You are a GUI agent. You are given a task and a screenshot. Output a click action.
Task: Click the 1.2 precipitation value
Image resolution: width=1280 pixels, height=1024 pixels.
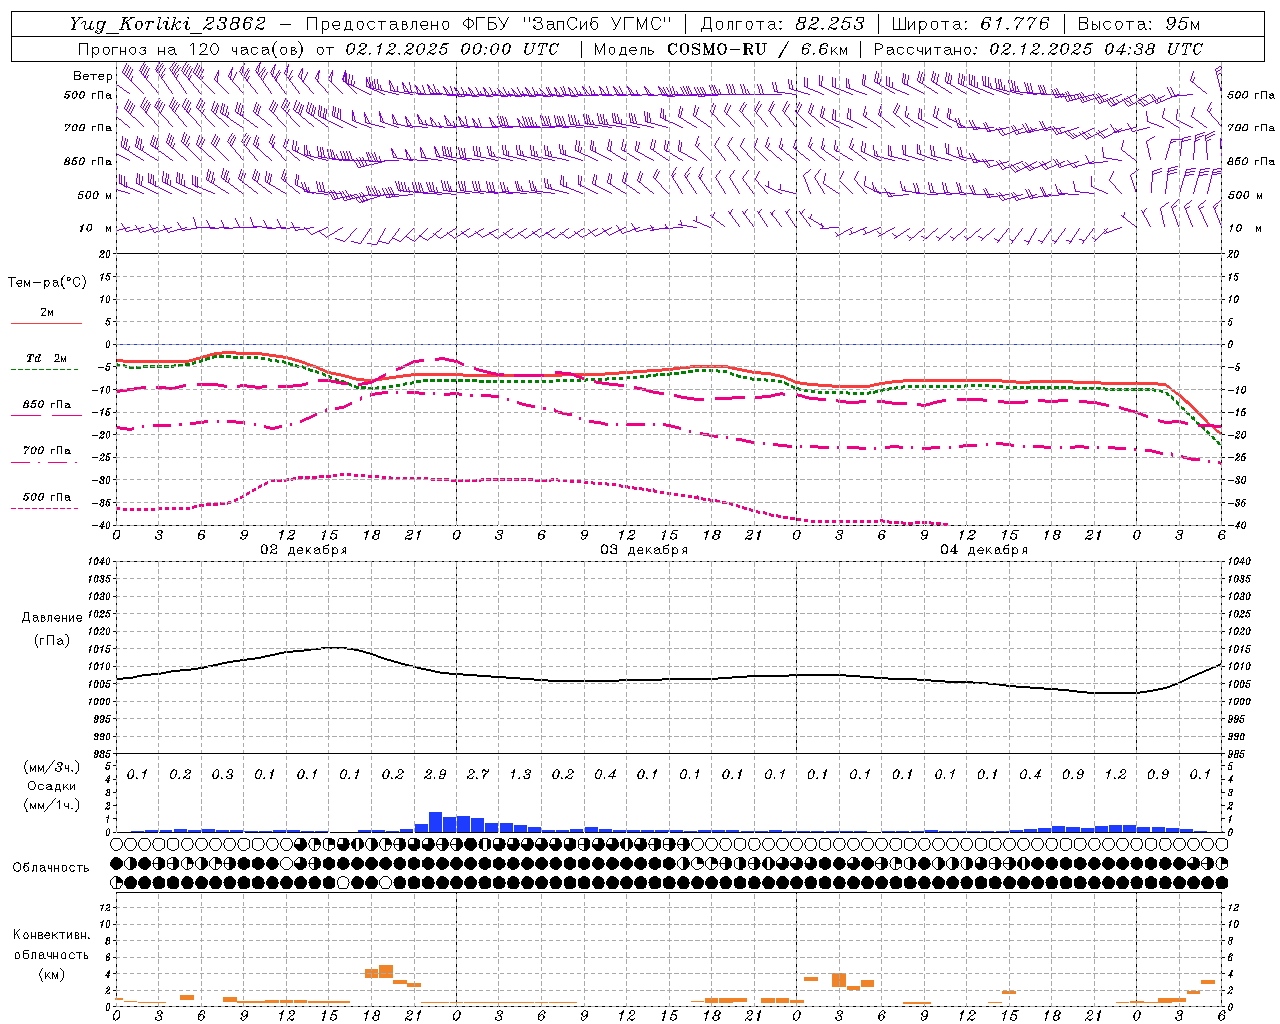pos(1115,774)
